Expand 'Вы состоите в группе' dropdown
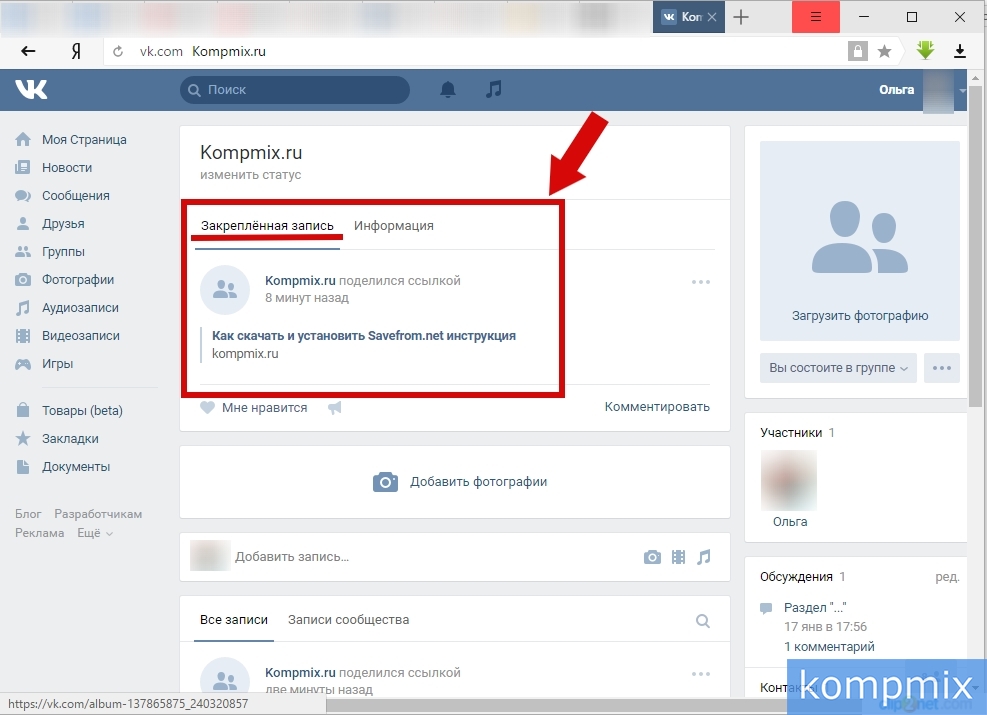This screenshot has height=715, width=987. [838, 368]
